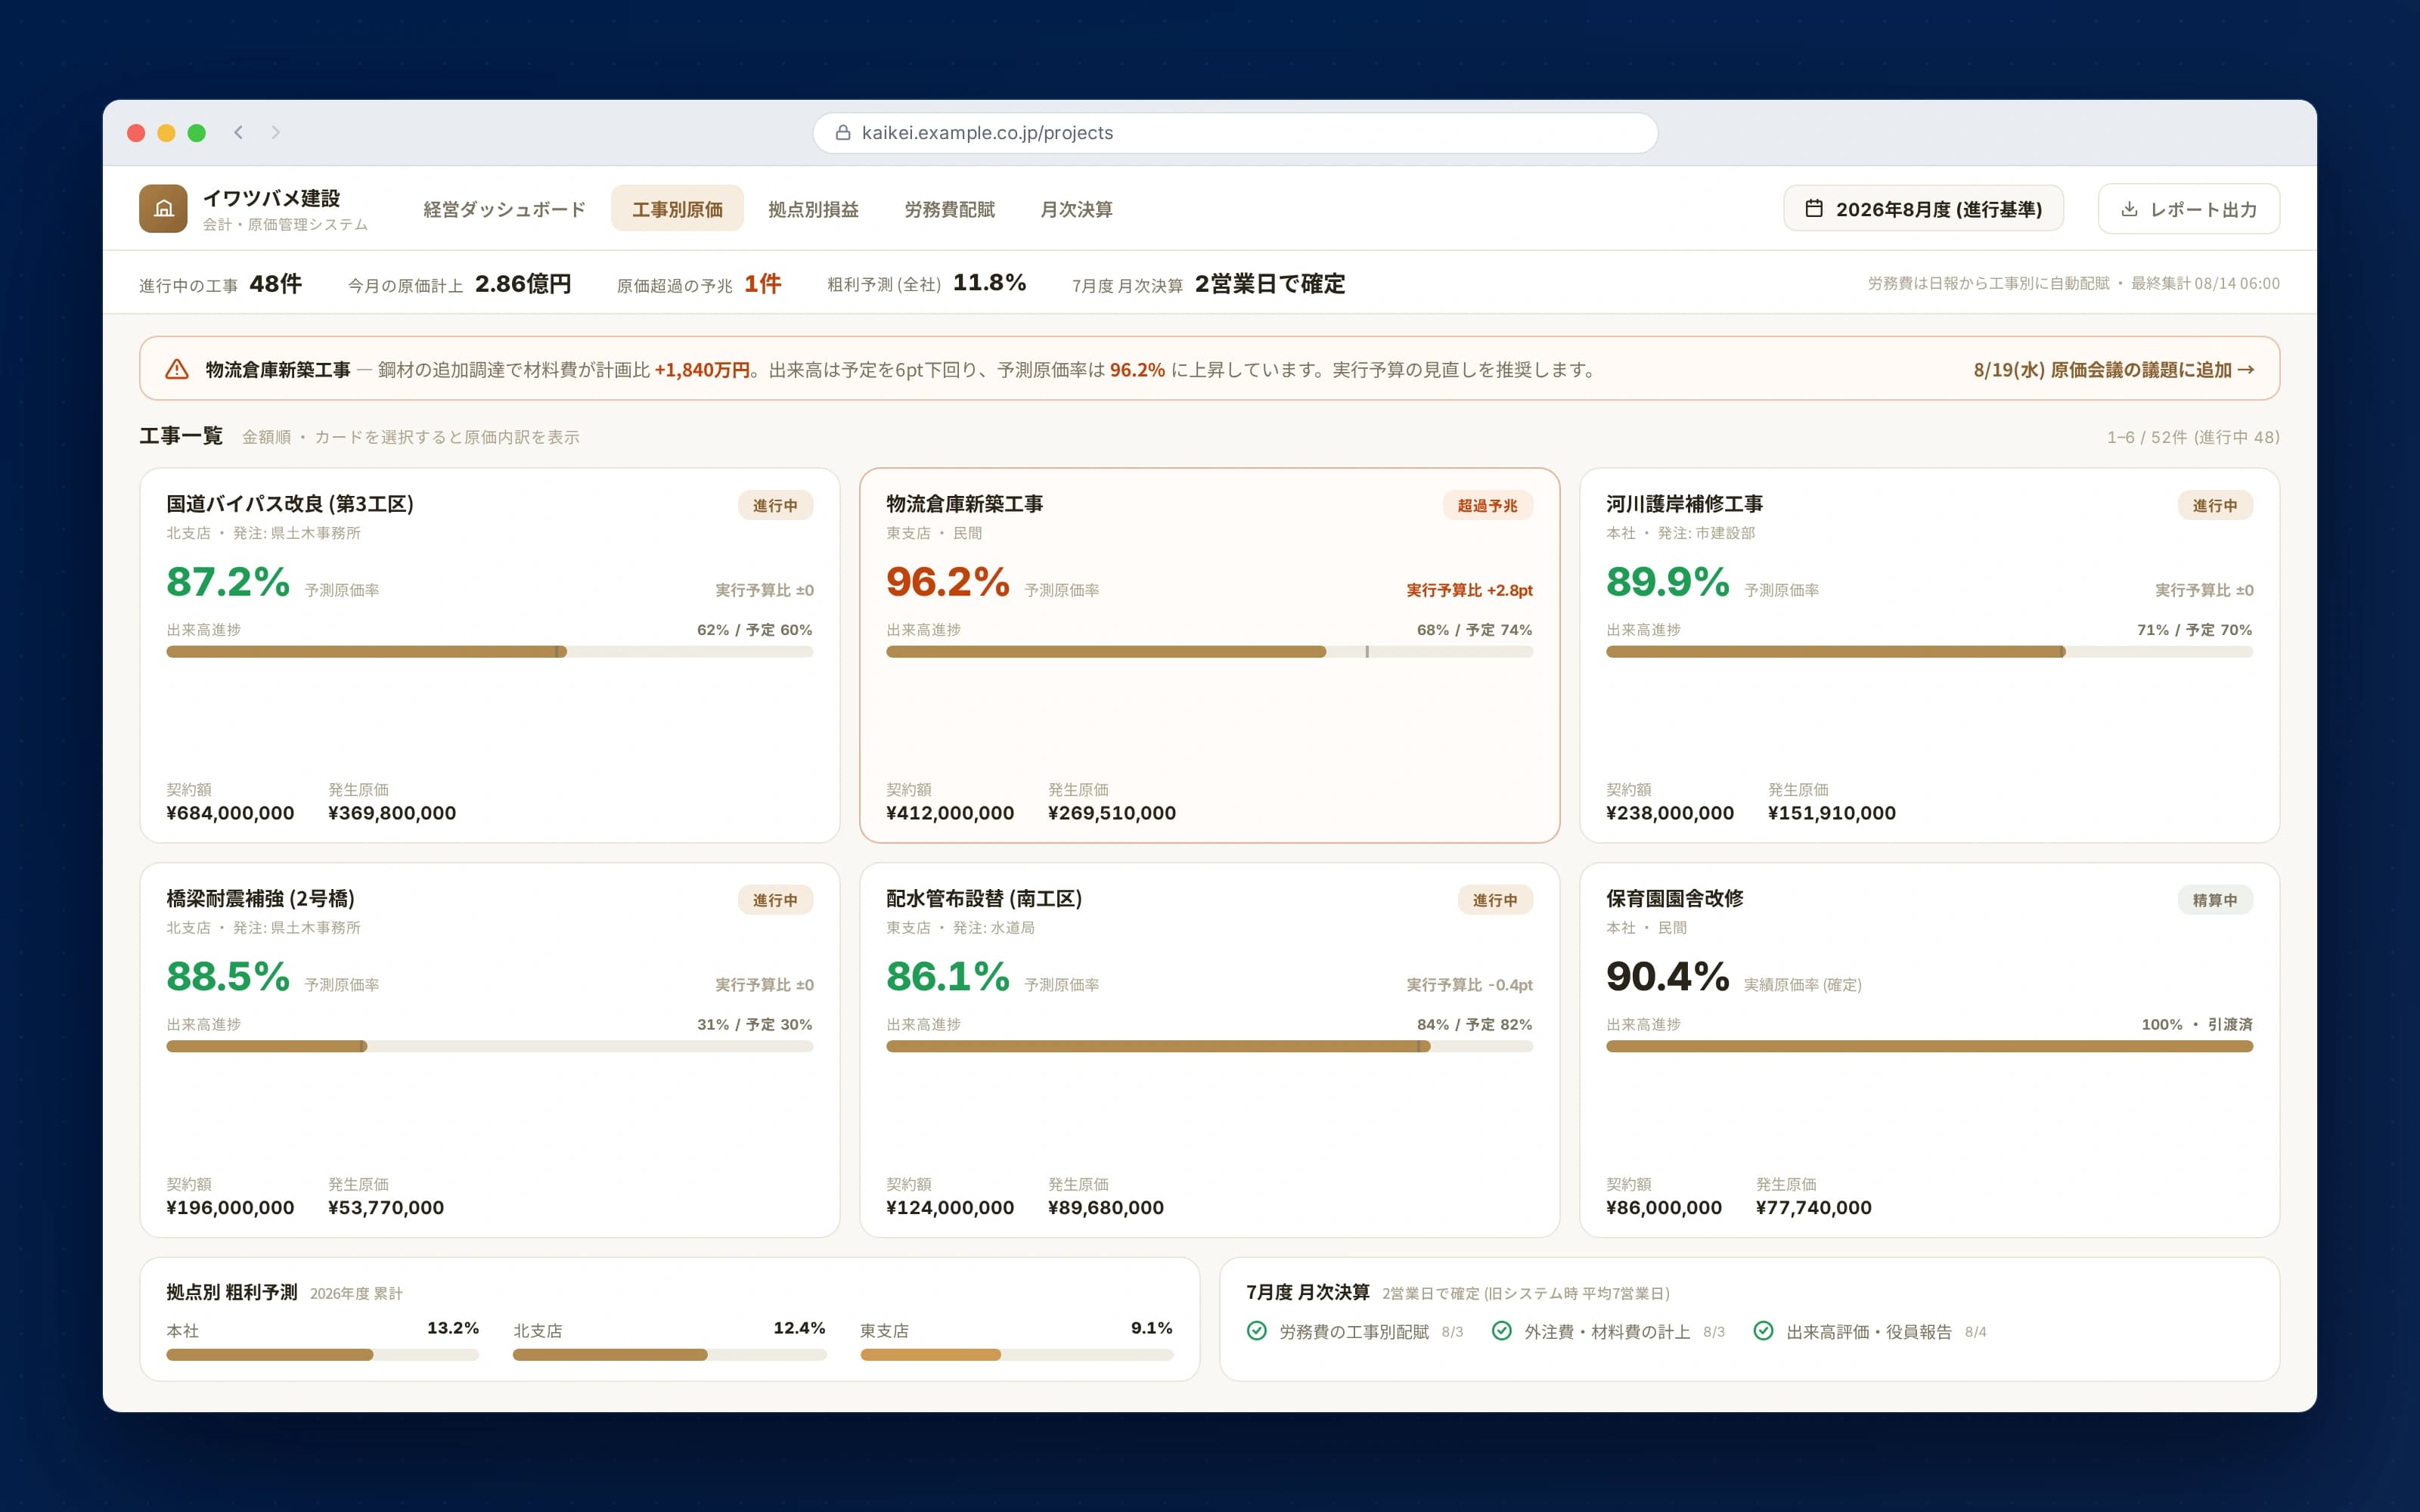Click the 87.2% forecast cost rate value

point(228,582)
